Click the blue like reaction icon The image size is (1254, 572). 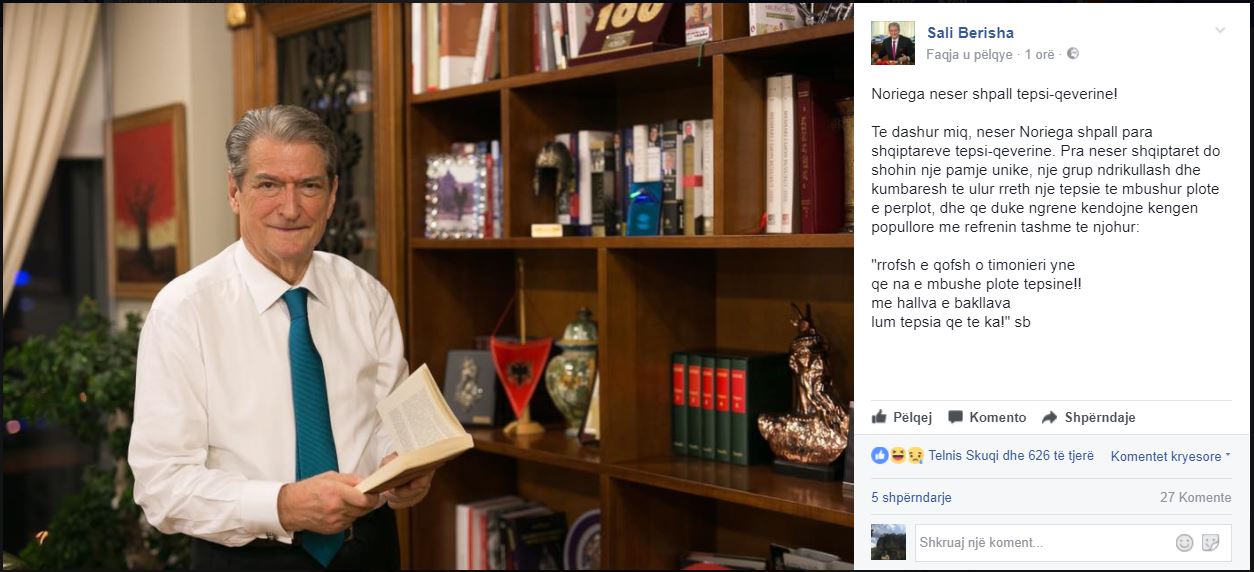tap(880, 455)
